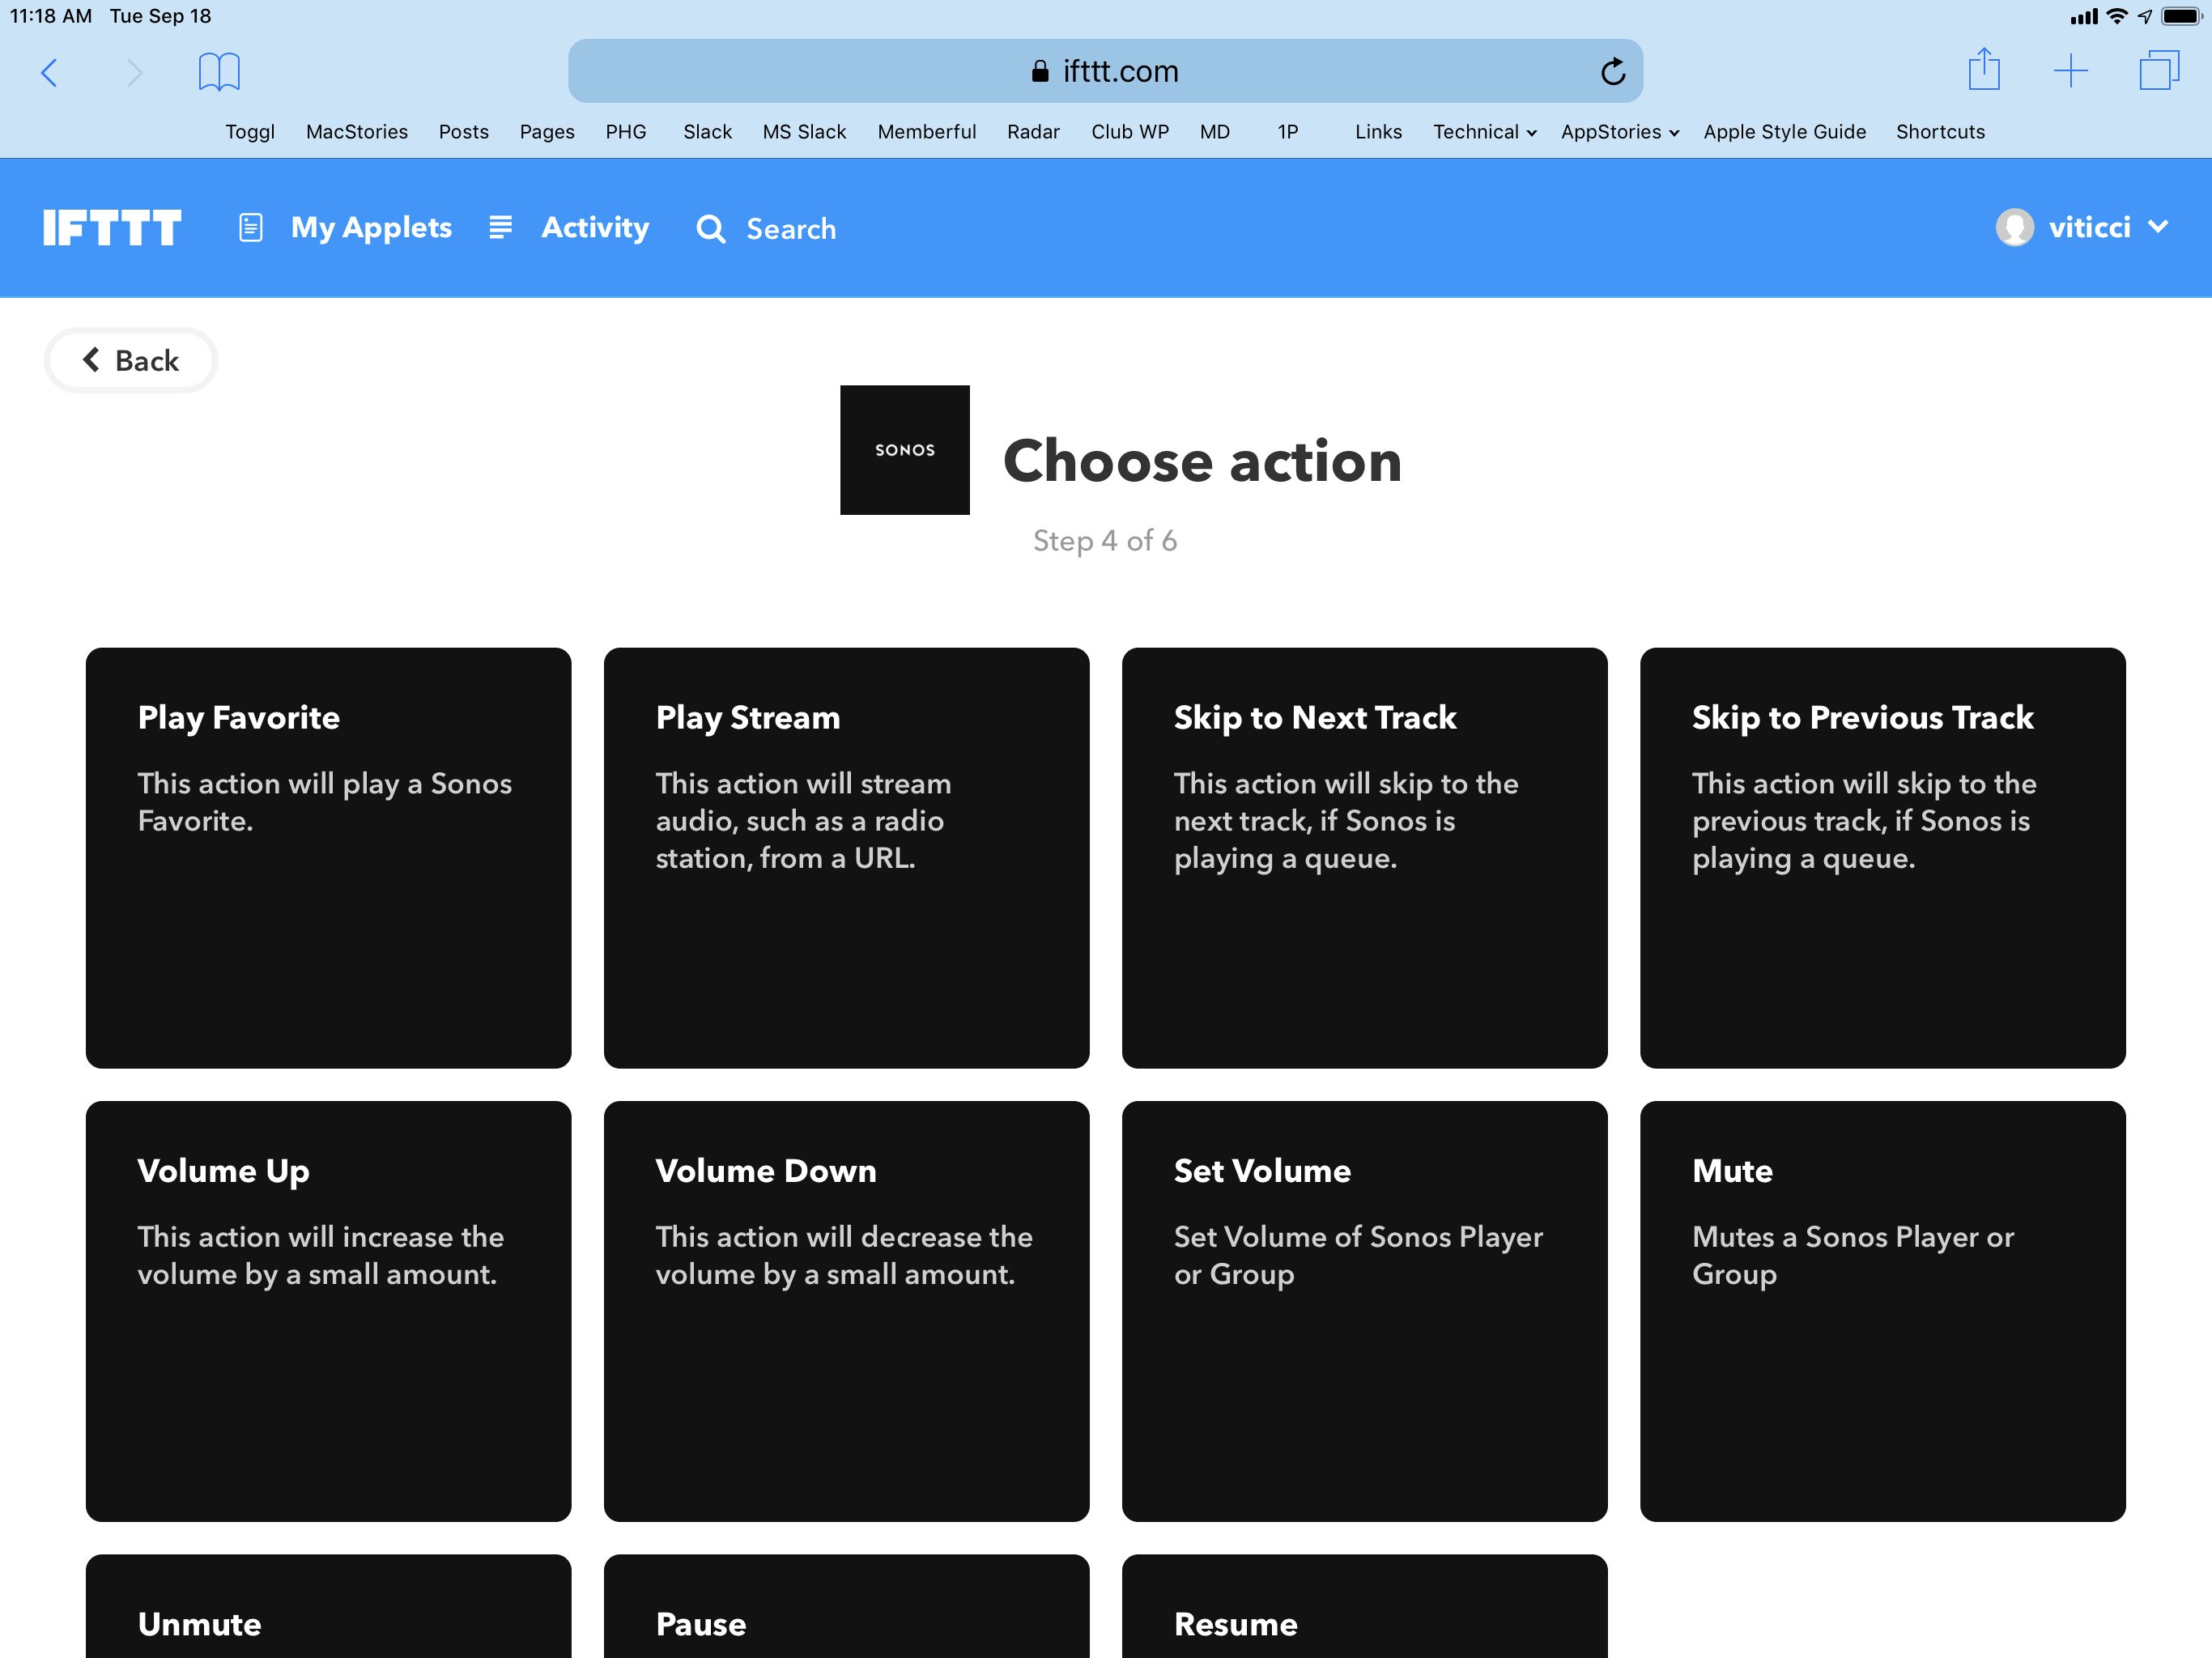Go back with the Back button
This screenshot has width=2212, height=1658.
(131, 360)
